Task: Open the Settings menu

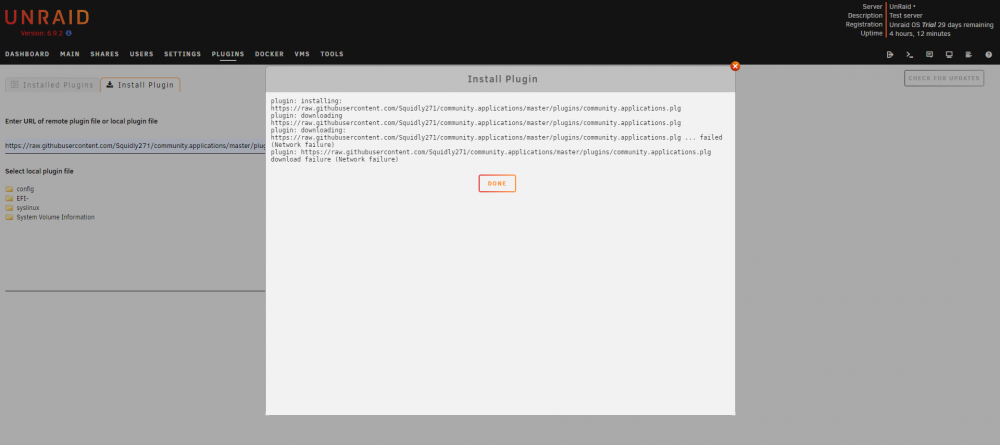Action: click(182, 54)
